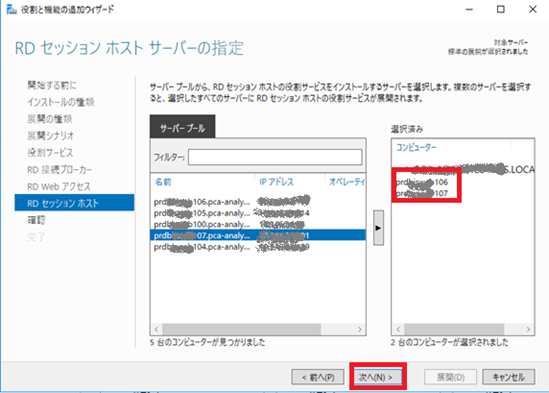Go back with the 前へ(P) button
The width and height of the screenshot is (549, 393).
click(318, 377)
